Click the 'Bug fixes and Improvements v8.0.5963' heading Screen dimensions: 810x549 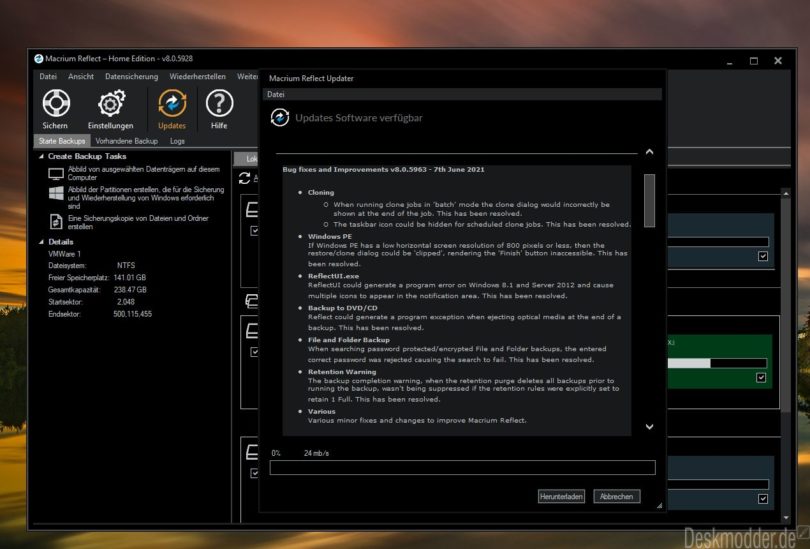pyautogui.click(x=383, y=169)
